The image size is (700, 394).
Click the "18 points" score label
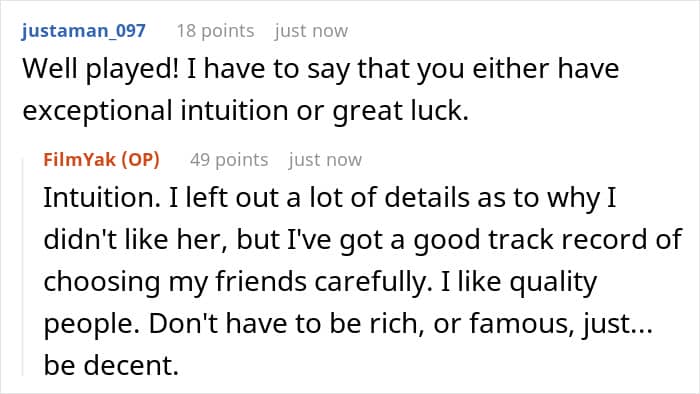coord(216,31)
